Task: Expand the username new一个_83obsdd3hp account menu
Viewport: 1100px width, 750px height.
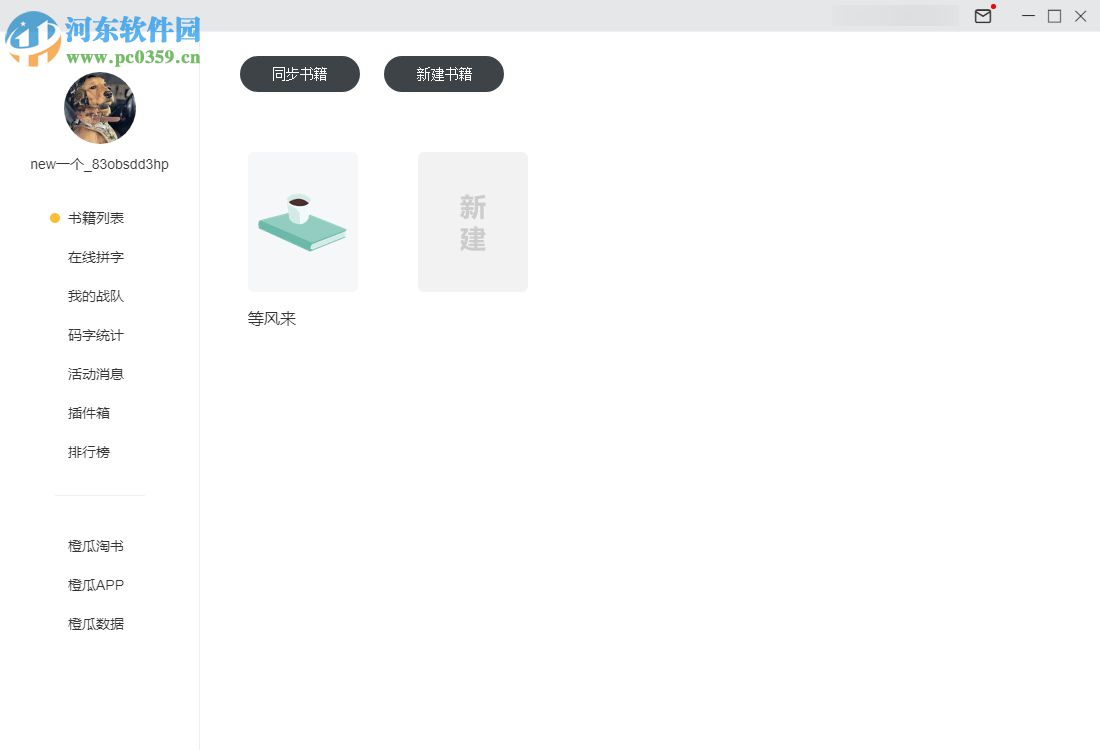Action: coord(100,164)
